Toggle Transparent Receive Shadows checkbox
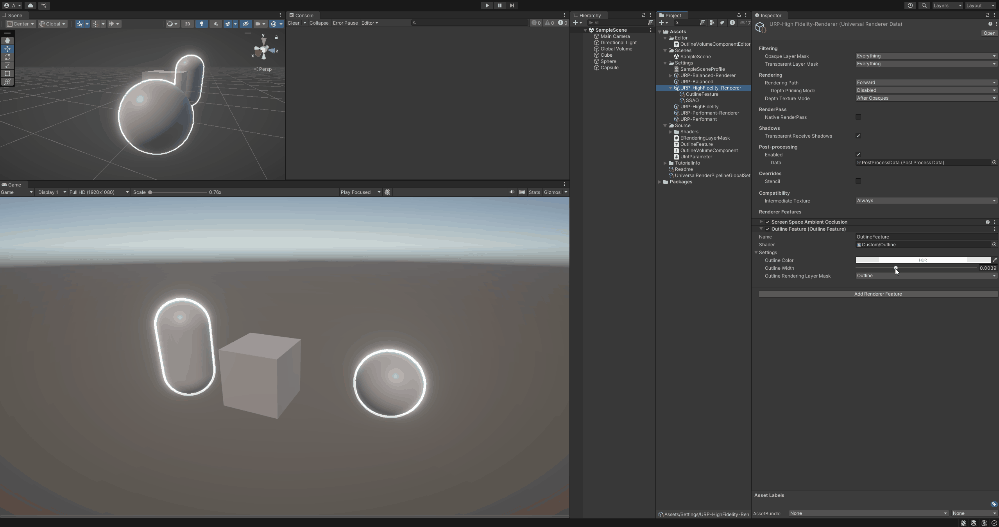This screenshot has height=527, width=999. (858, 136)
